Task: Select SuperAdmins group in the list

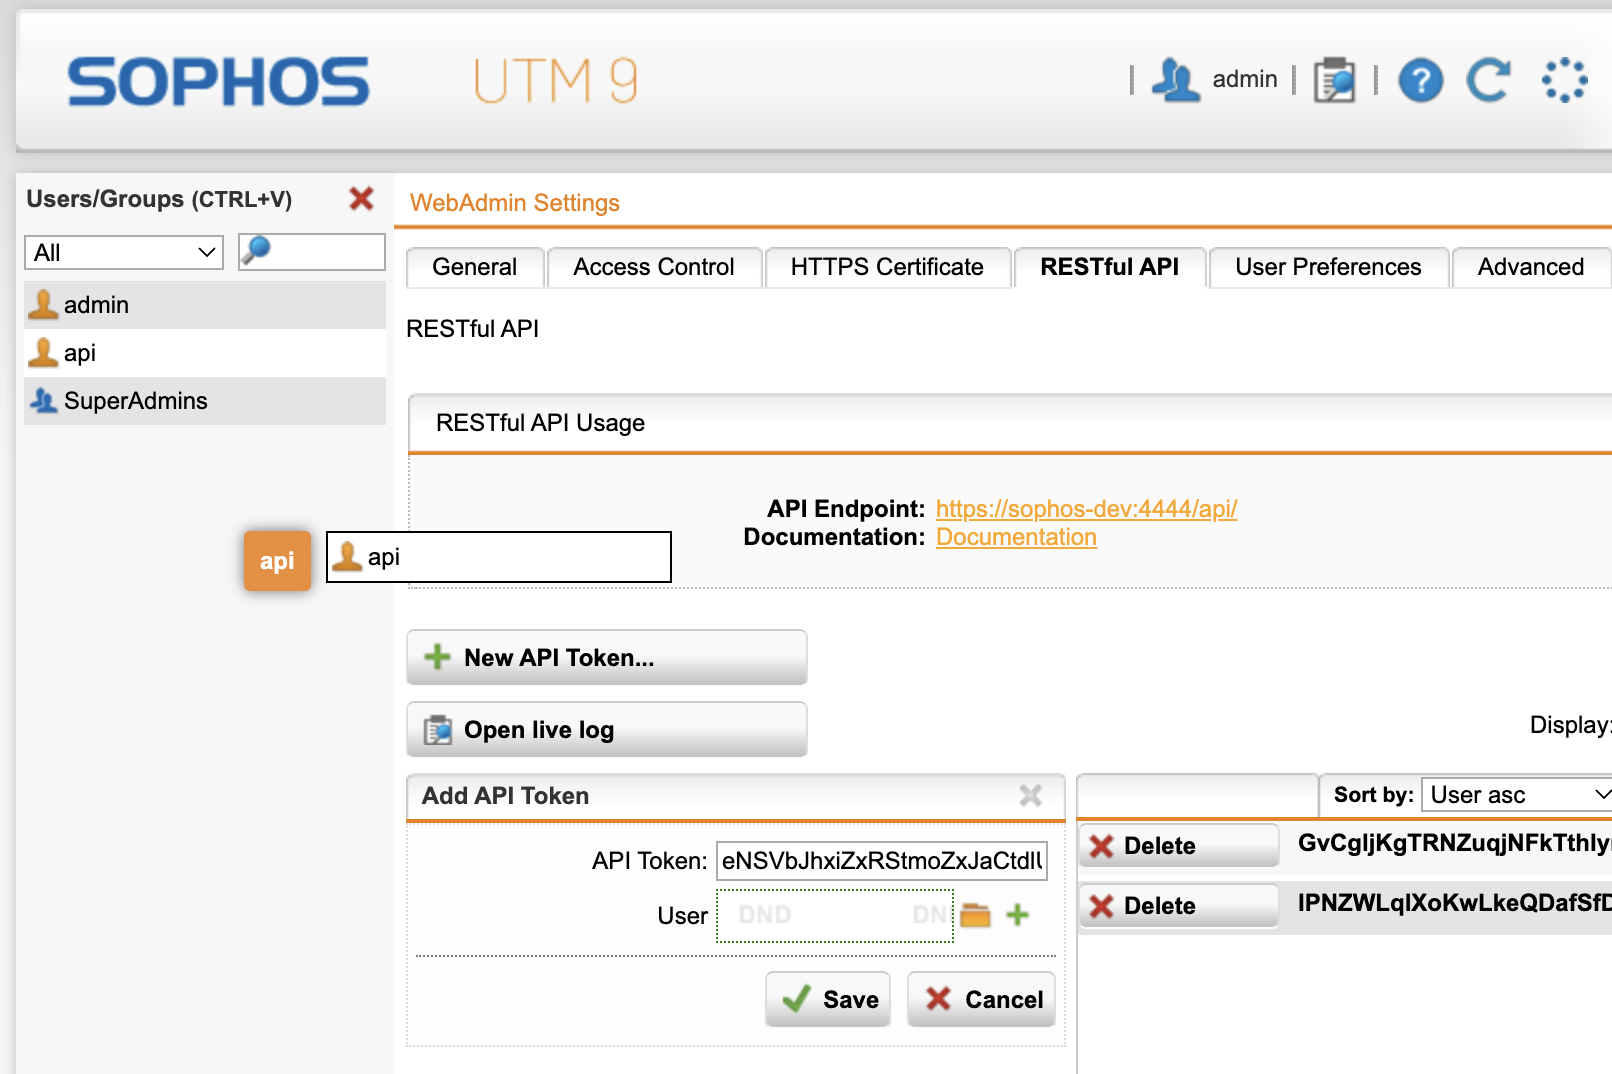Action: pyautogui.click(x=136, y=401)
